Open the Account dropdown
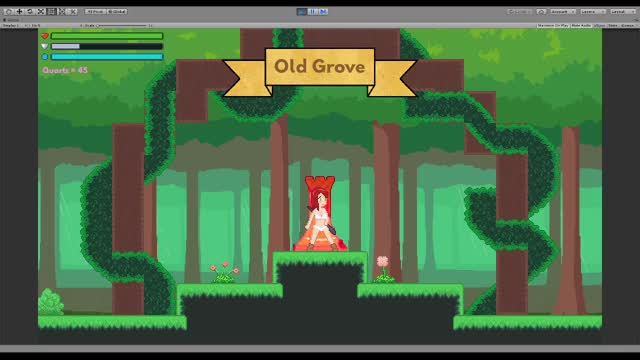This screenshot has height=360, width=640. coord(563,12)
